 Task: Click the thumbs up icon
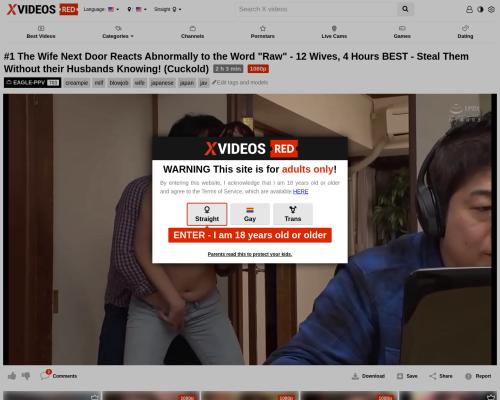pos(12,376)
